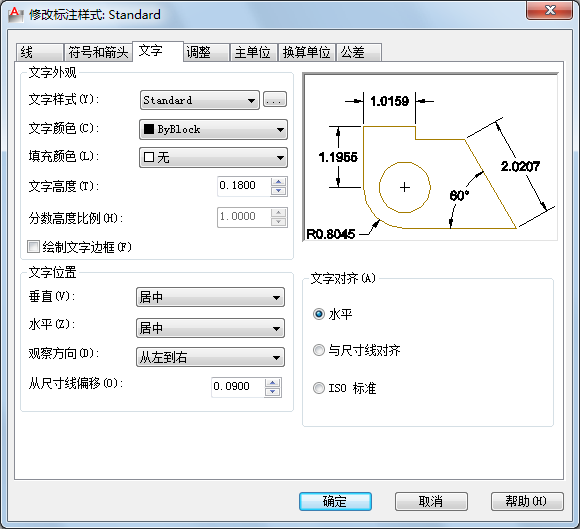
Task: Decrease text height with down spinner arrow
Action: pyautogui.click(x=279, y=191)
